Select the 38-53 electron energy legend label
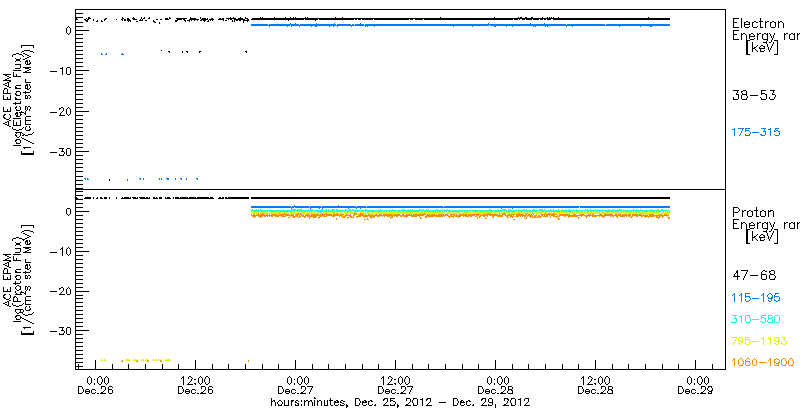 [754, 95]
